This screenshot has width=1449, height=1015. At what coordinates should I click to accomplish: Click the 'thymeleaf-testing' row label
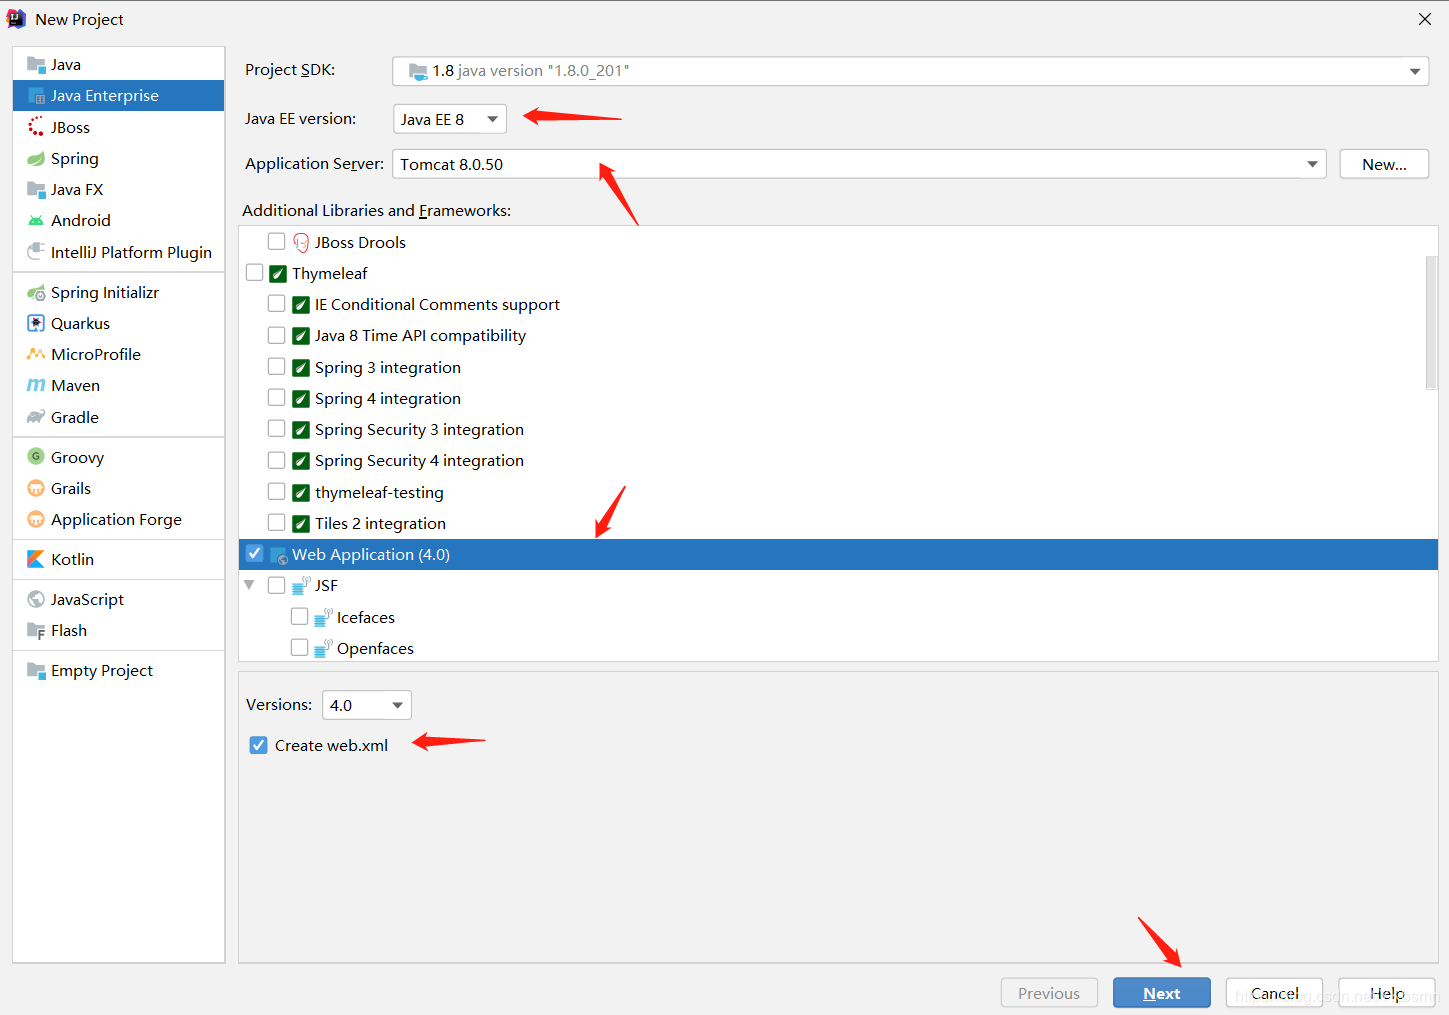(x=379, y=493)
